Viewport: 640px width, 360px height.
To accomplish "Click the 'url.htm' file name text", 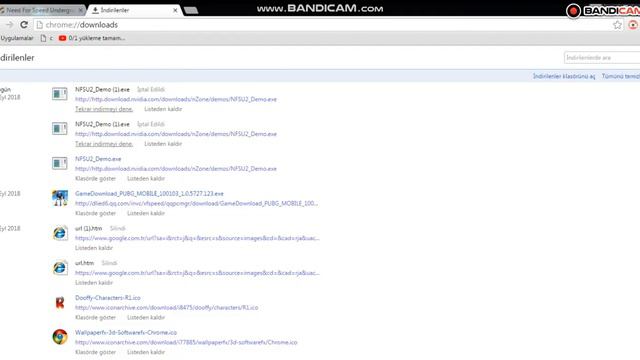I will coord(84,263).
